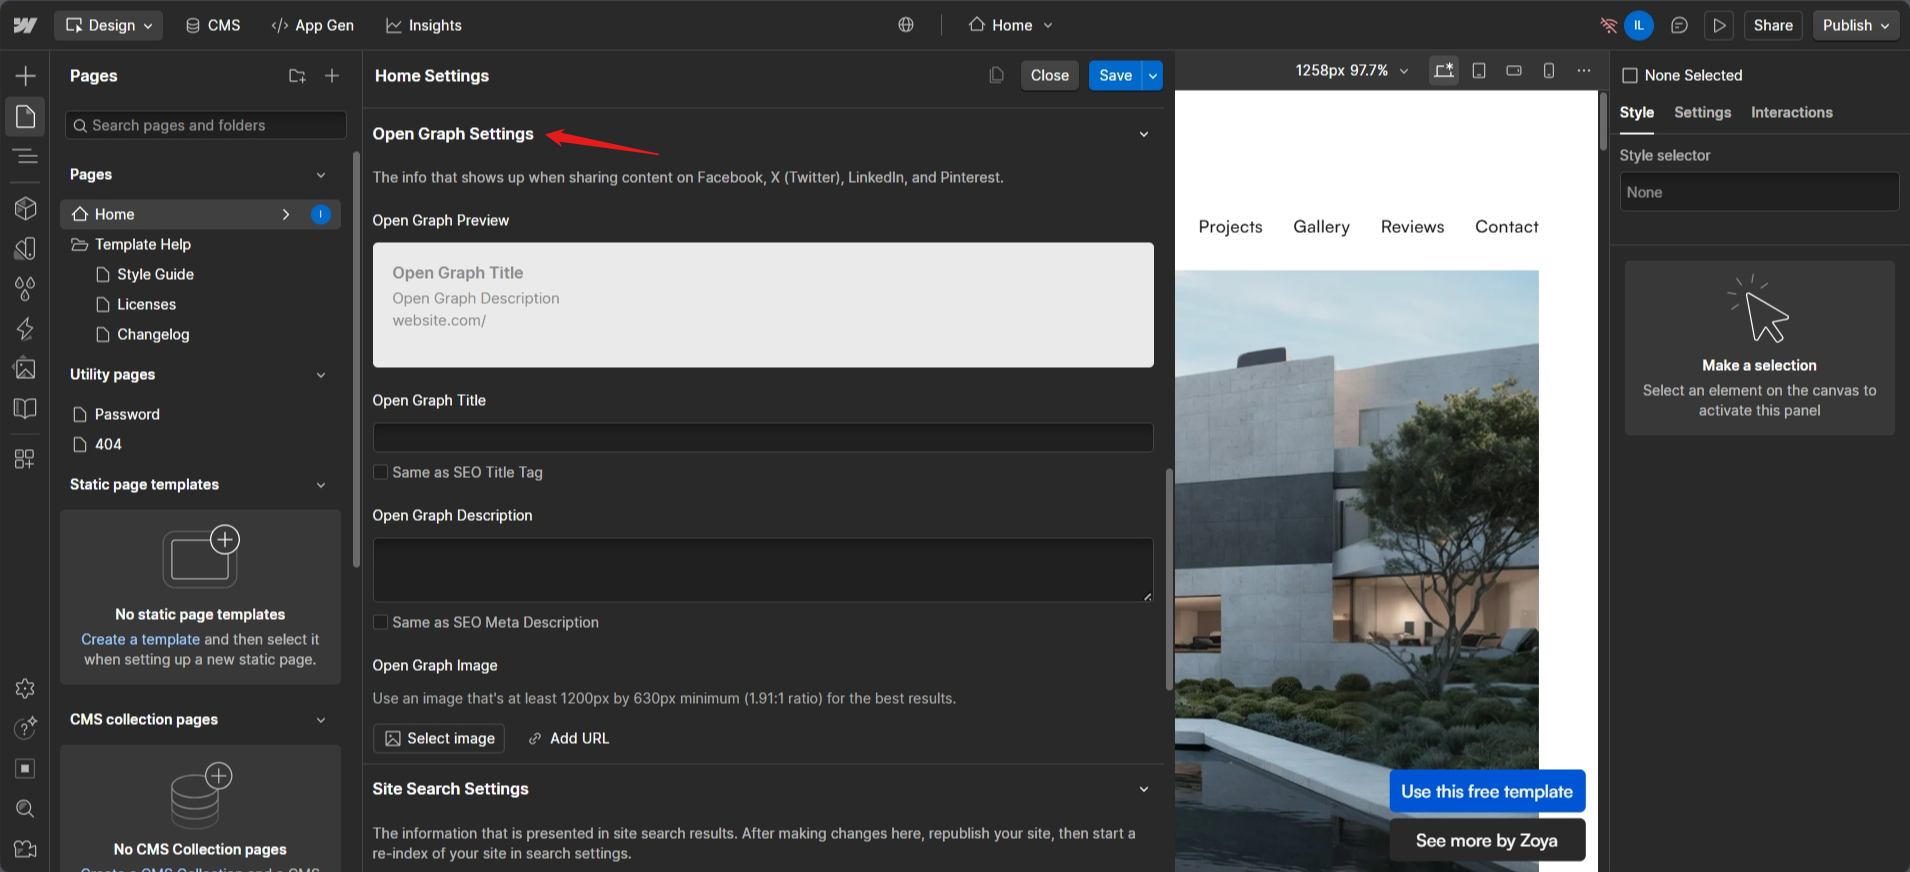Screen dimensions: 1910x872
Task: Open the App Gen tab
Action: click(x=313, y=25)
